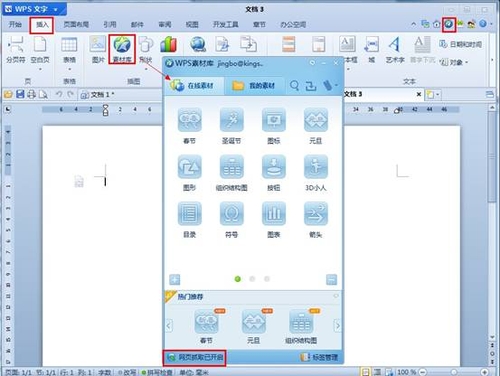The width and height of the screenshot is (500, 376).
Task: Open the 插入 ribbon tab
Action: (x=42, y=25)
